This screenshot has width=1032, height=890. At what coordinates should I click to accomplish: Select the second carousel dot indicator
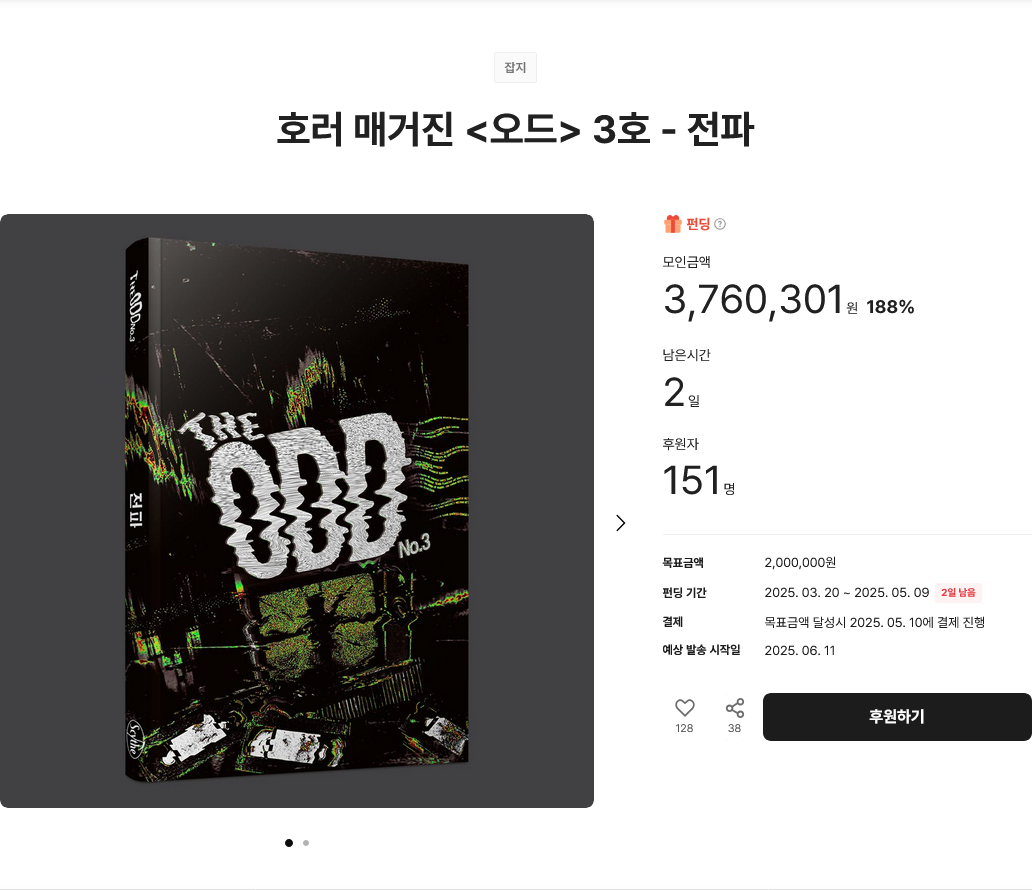pyautogui.click(x=306, y=843)
